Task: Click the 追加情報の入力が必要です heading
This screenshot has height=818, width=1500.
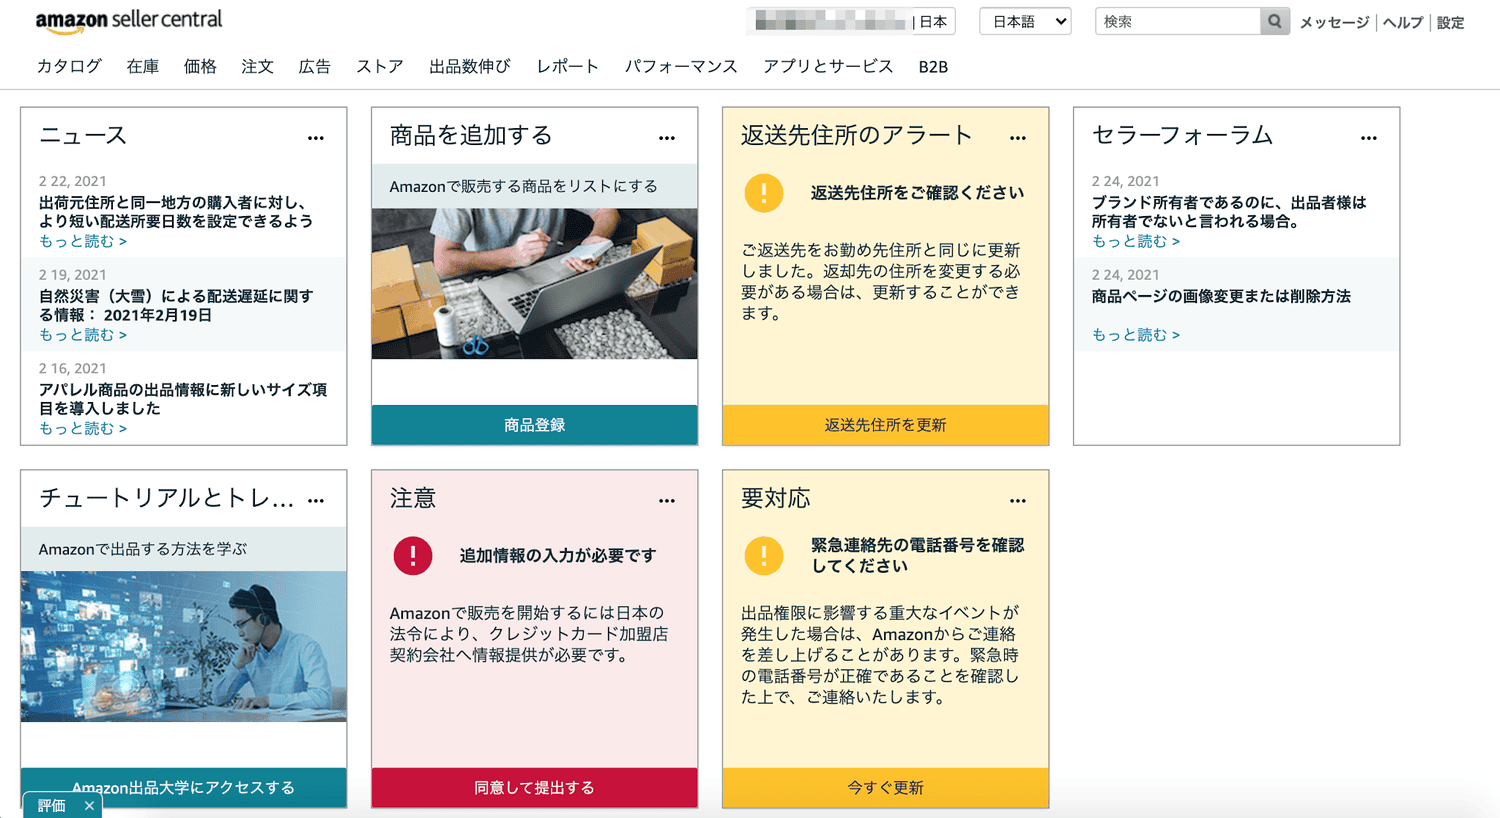Action: point(558,556)
